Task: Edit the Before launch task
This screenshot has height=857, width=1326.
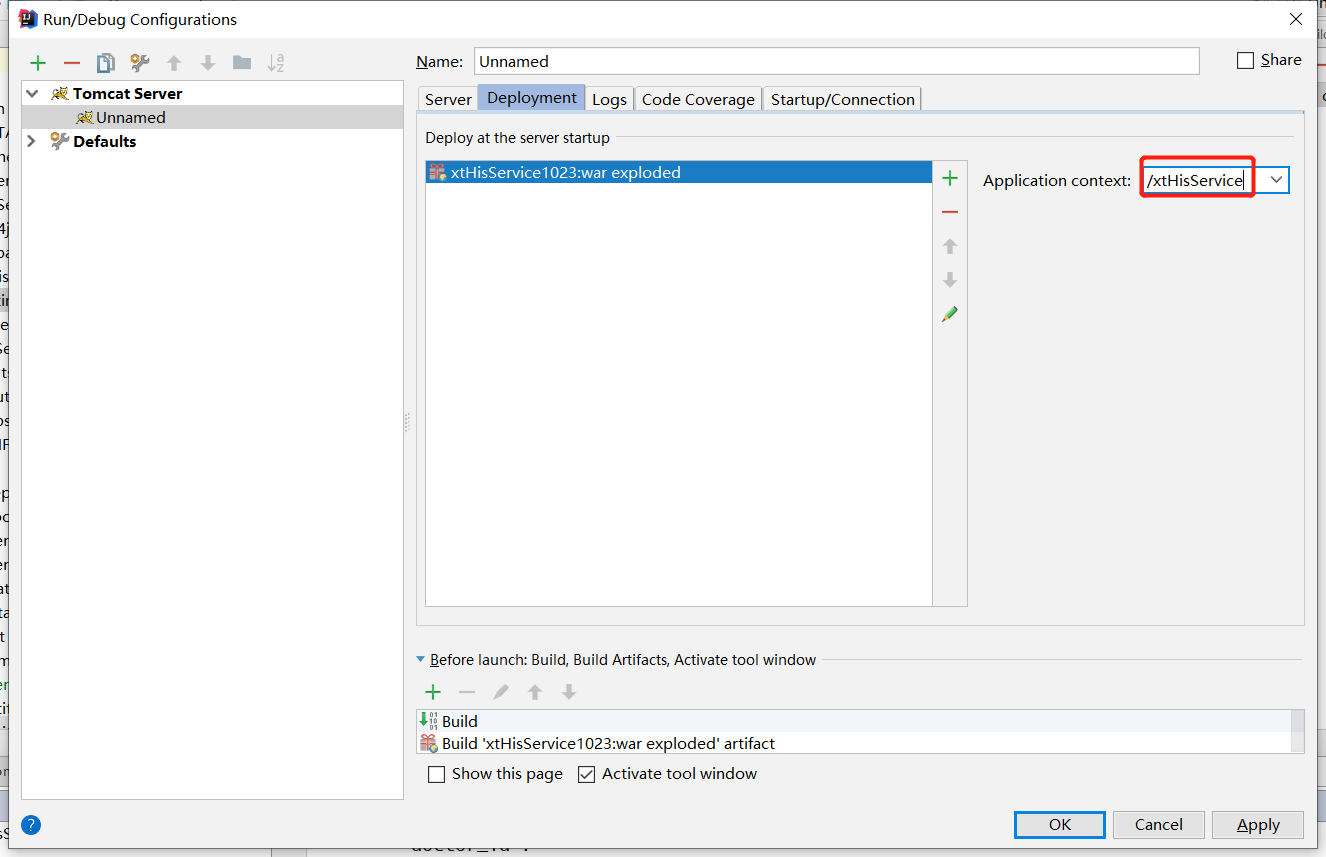Action: [x=501, y=692]
